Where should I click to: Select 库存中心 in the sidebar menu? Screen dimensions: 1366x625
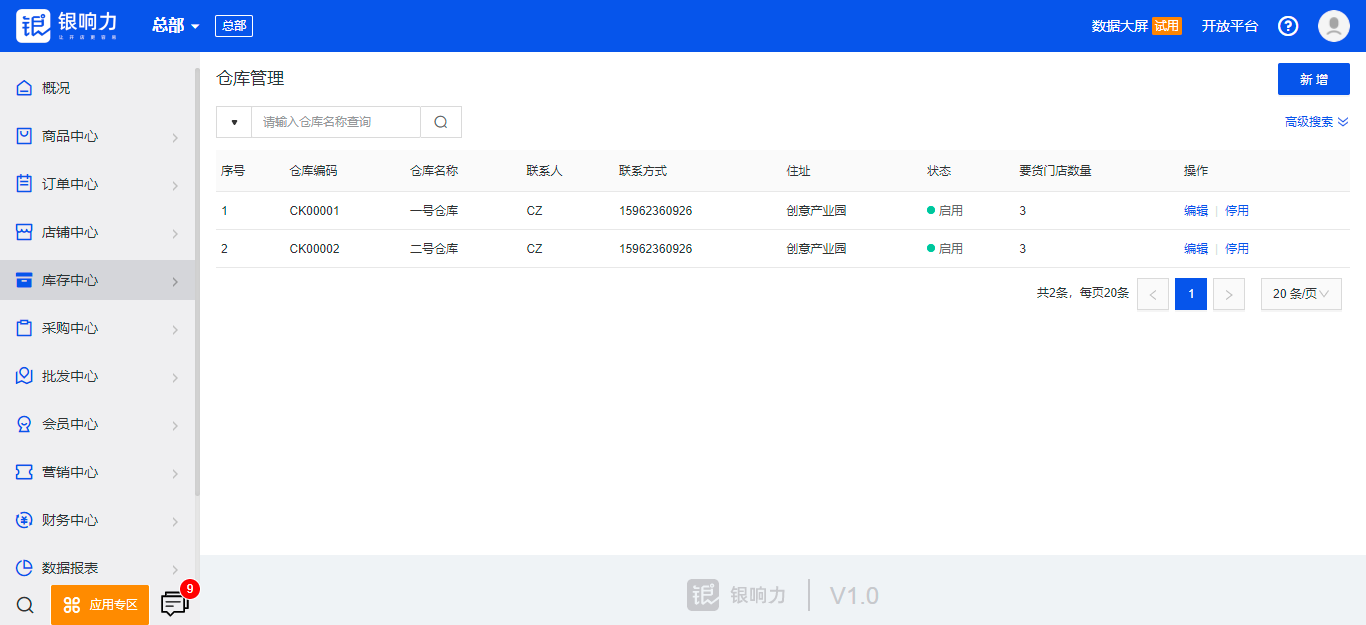[70, 280]
